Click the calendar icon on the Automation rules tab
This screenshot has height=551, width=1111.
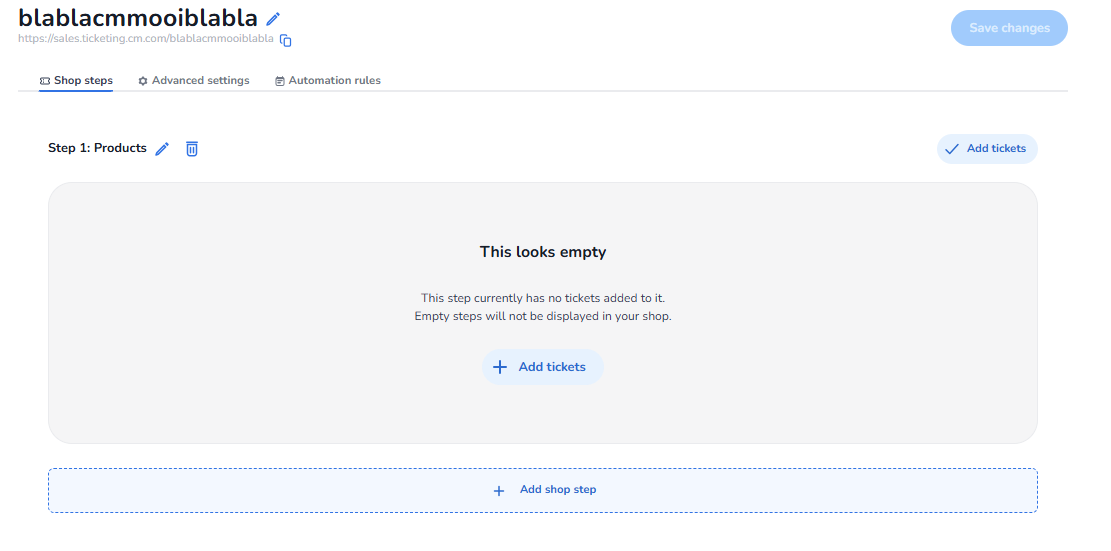(x=280, y=81)
